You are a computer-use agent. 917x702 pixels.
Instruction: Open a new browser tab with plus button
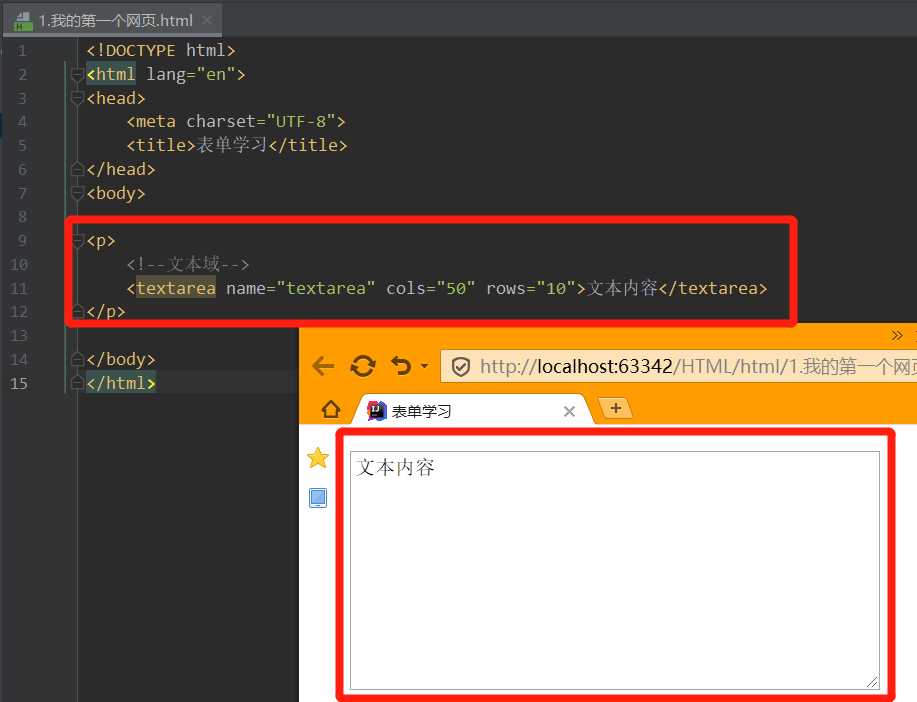pyautogui.click(x=616, y=408)
